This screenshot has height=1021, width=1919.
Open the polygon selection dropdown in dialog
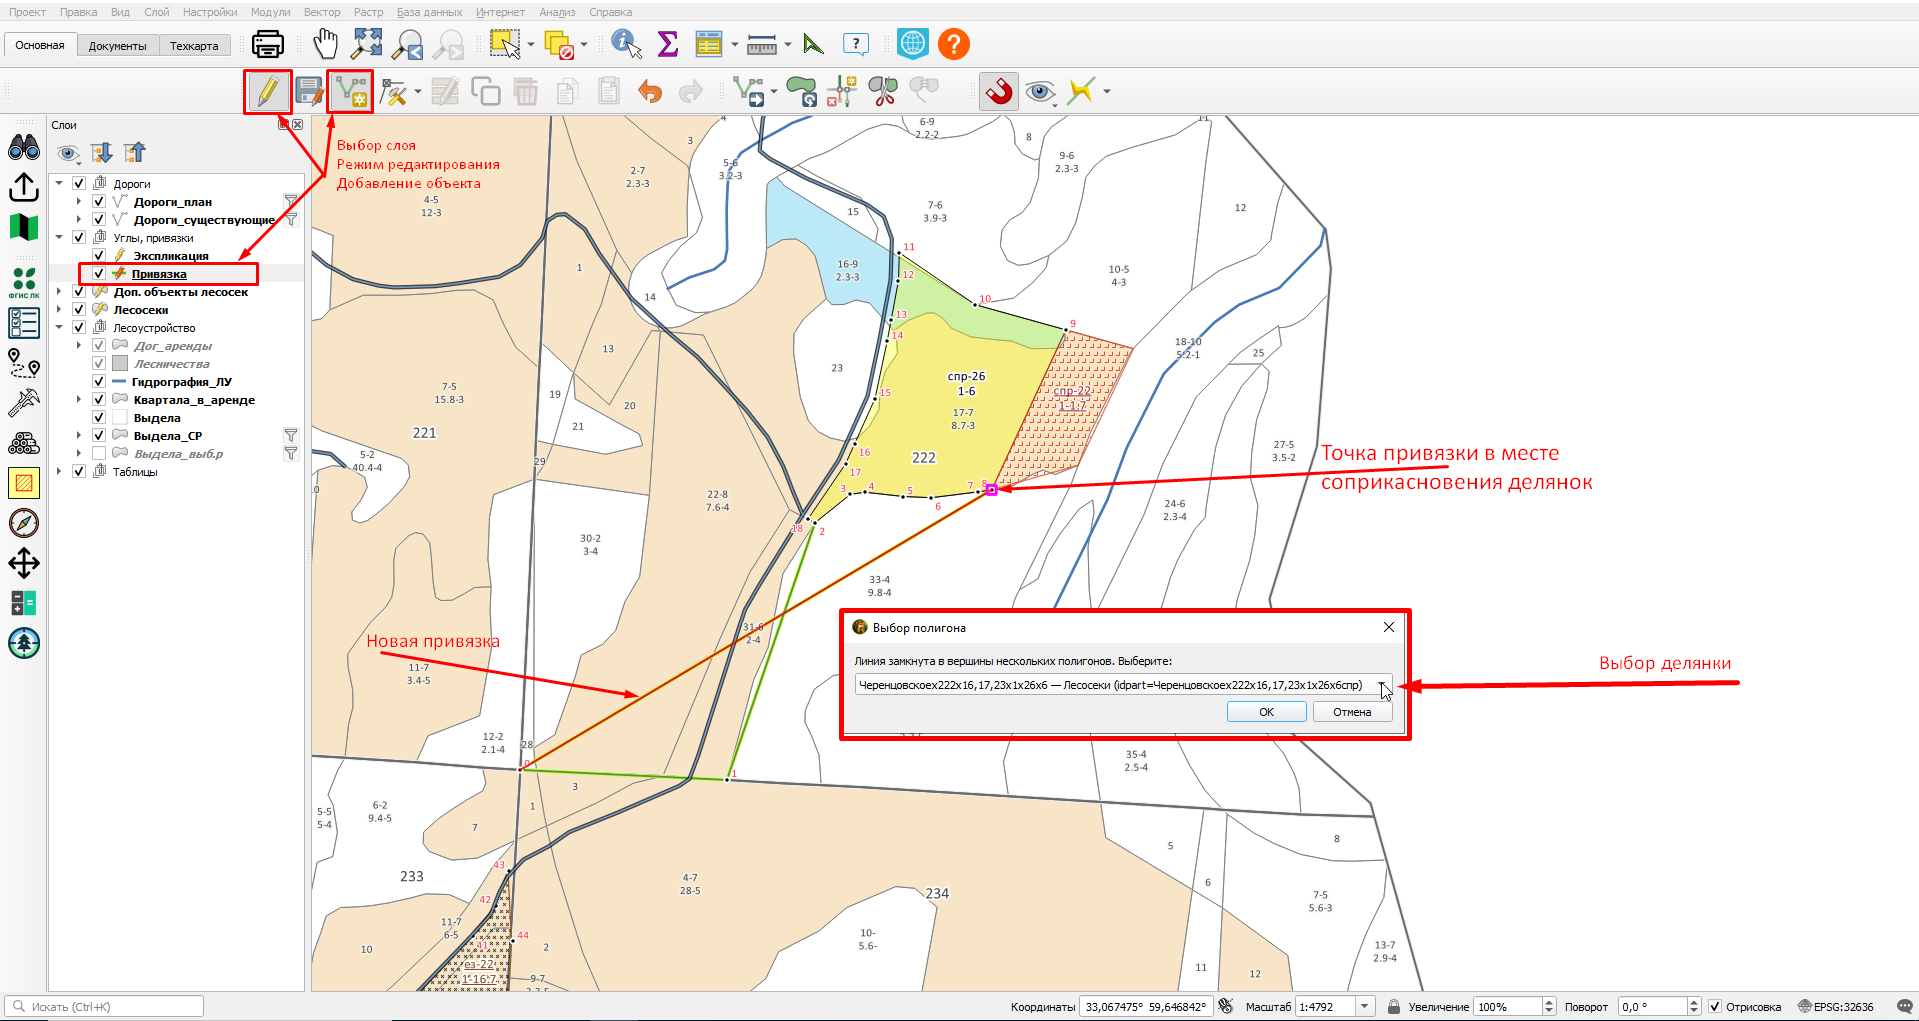tap(1383, 686)
